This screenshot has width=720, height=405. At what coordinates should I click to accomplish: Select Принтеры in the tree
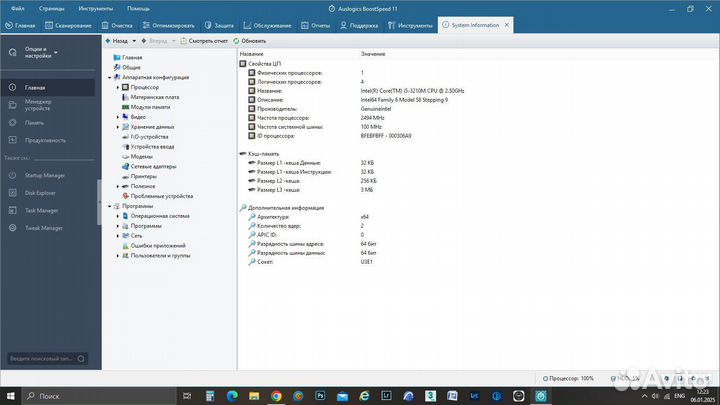[144, 176]
